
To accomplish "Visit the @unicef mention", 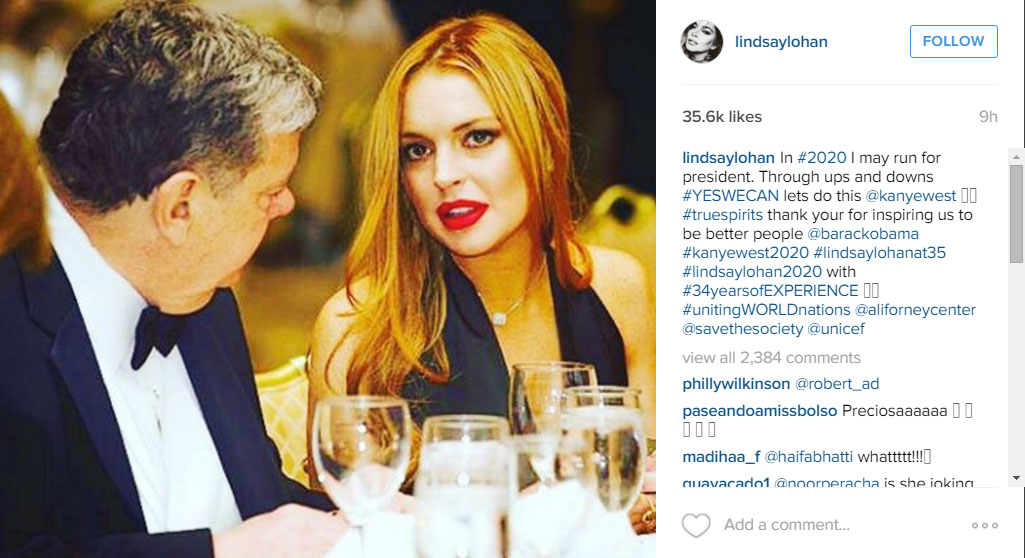I will pyautogui.click(x=836, y=329).
